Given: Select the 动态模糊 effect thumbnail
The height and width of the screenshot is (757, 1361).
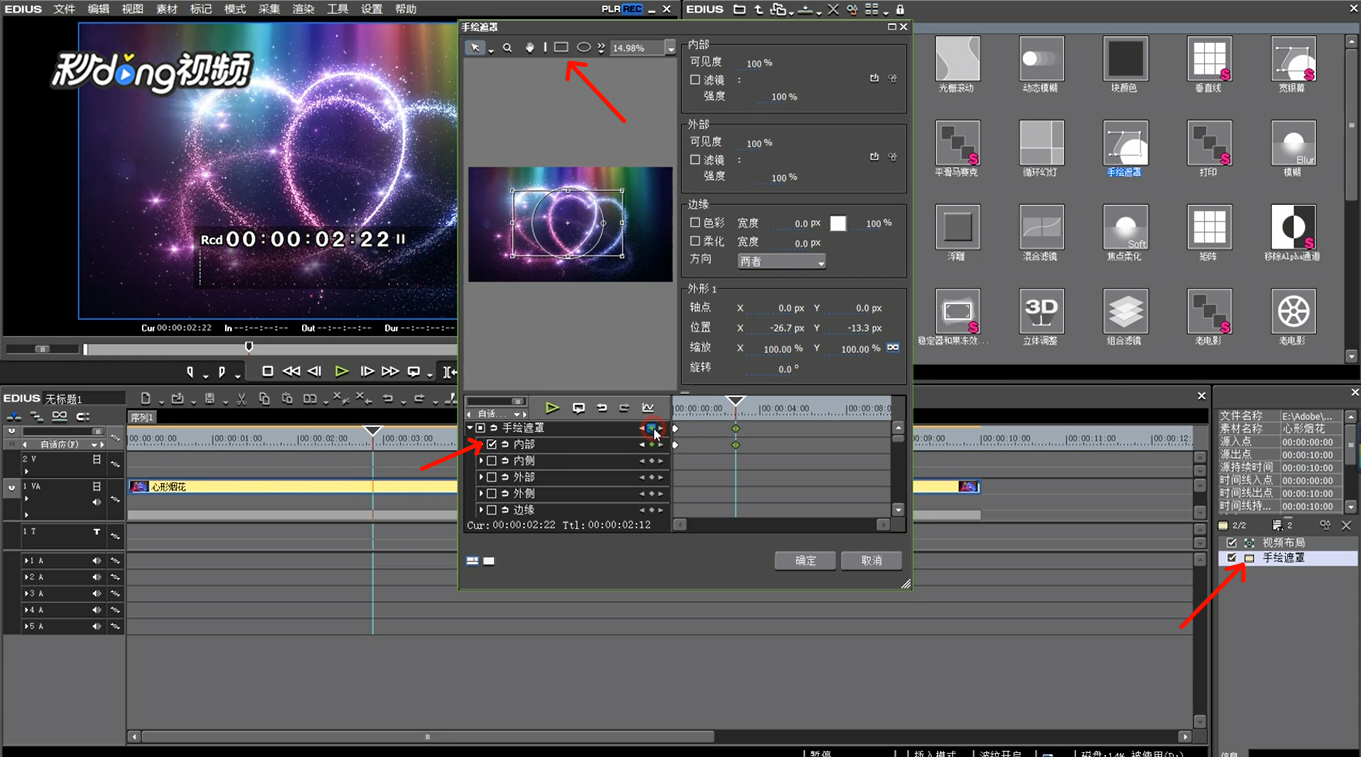Looking at the screenshot, I should click(1041, 66).
